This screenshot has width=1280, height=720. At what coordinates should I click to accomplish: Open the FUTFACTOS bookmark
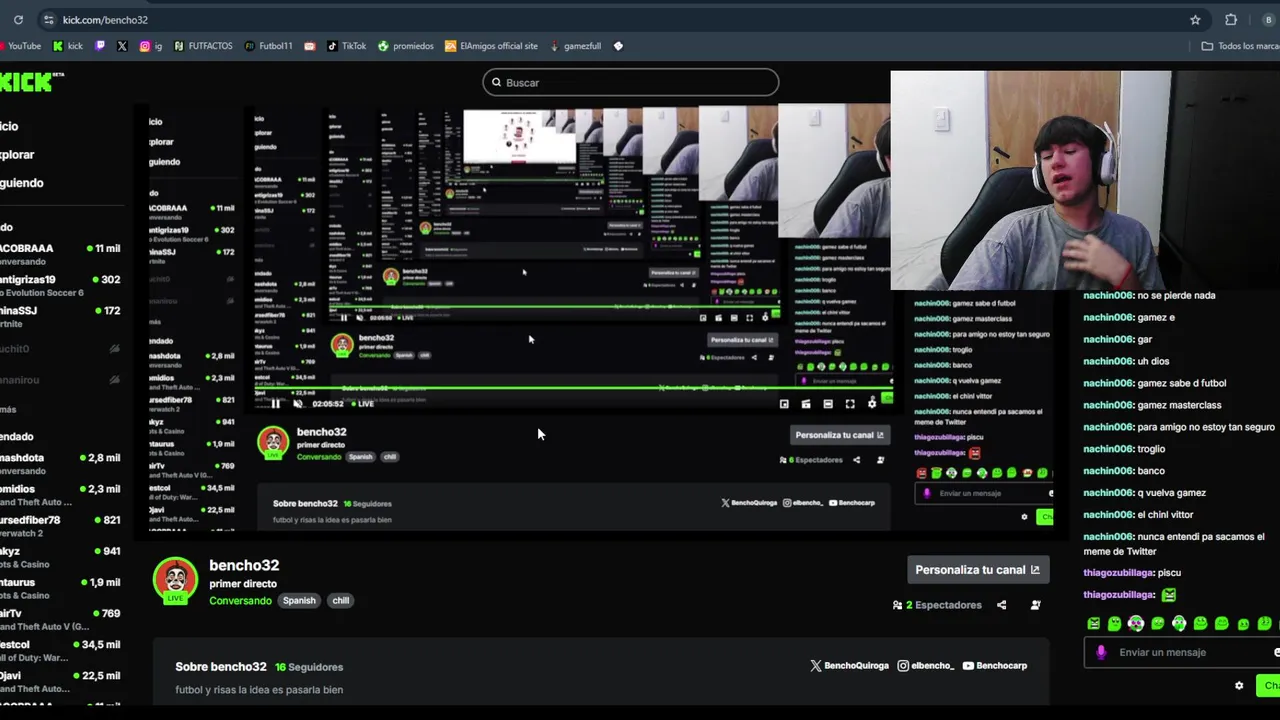[x=203, y=46]
